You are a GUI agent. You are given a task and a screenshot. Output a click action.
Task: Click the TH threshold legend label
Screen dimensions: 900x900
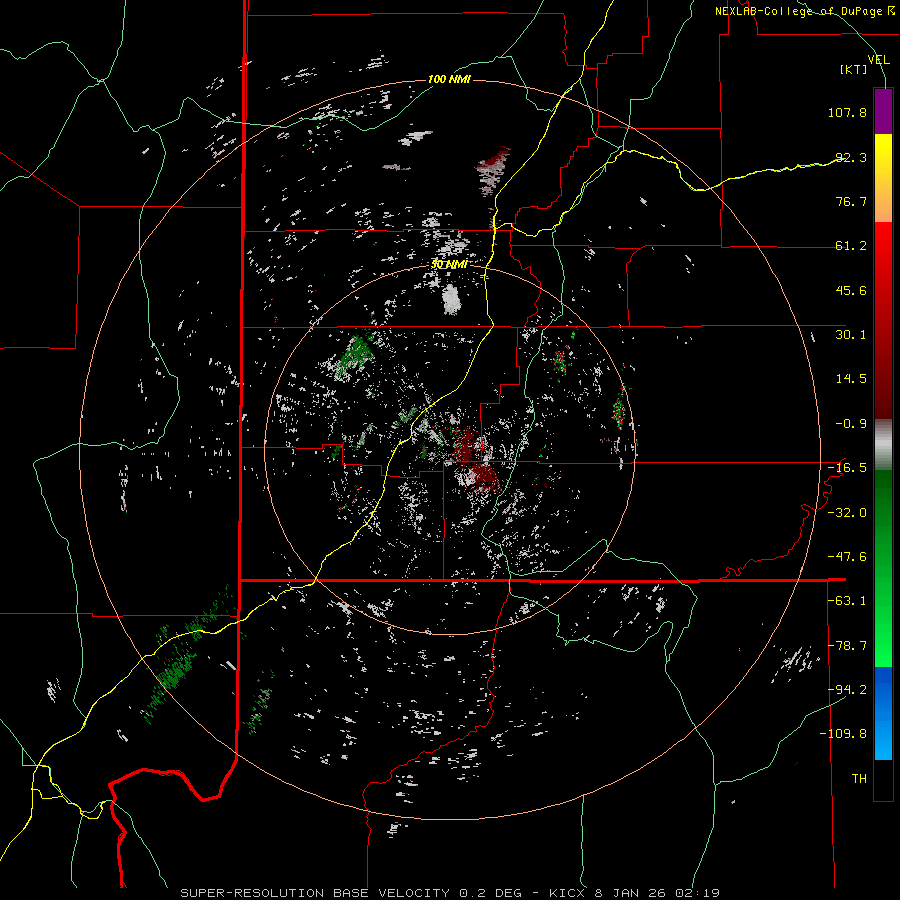coord(859,779)
